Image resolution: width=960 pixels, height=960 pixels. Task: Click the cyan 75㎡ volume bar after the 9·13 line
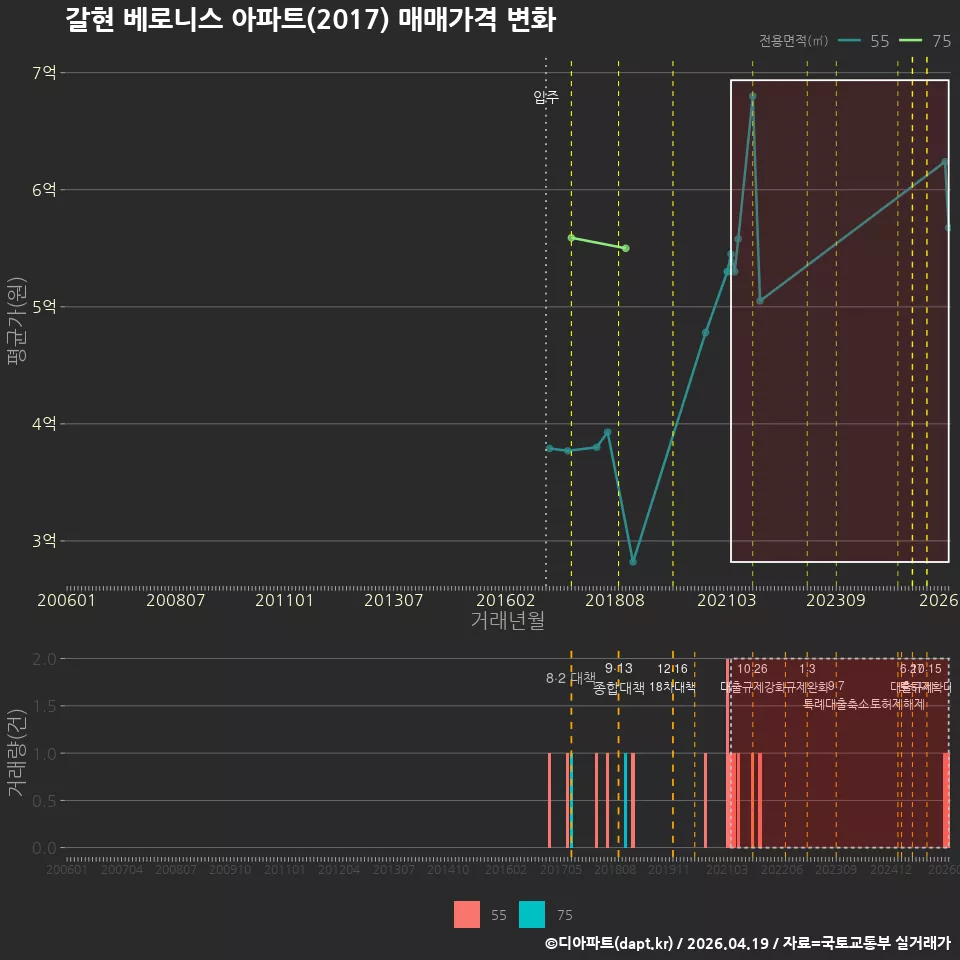pos(626,800)
